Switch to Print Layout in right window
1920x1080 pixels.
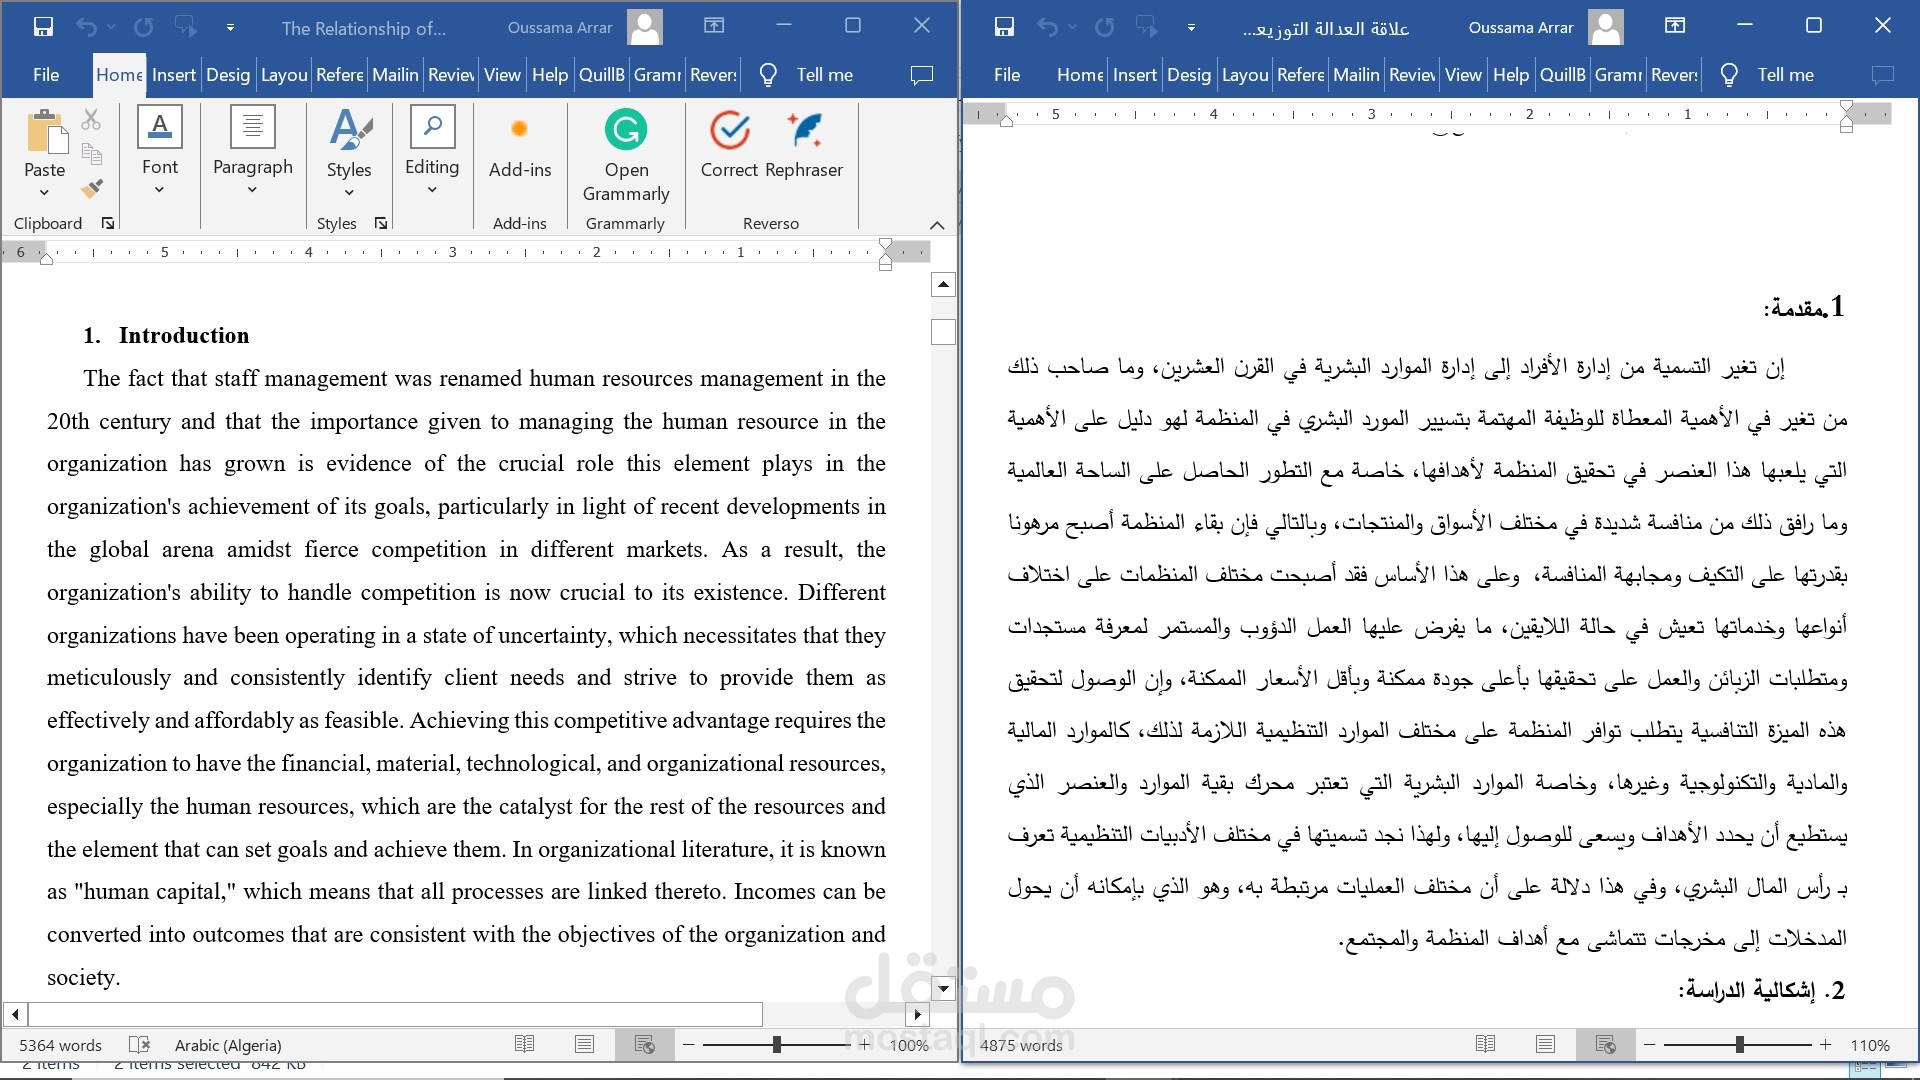point(1545,1045)
